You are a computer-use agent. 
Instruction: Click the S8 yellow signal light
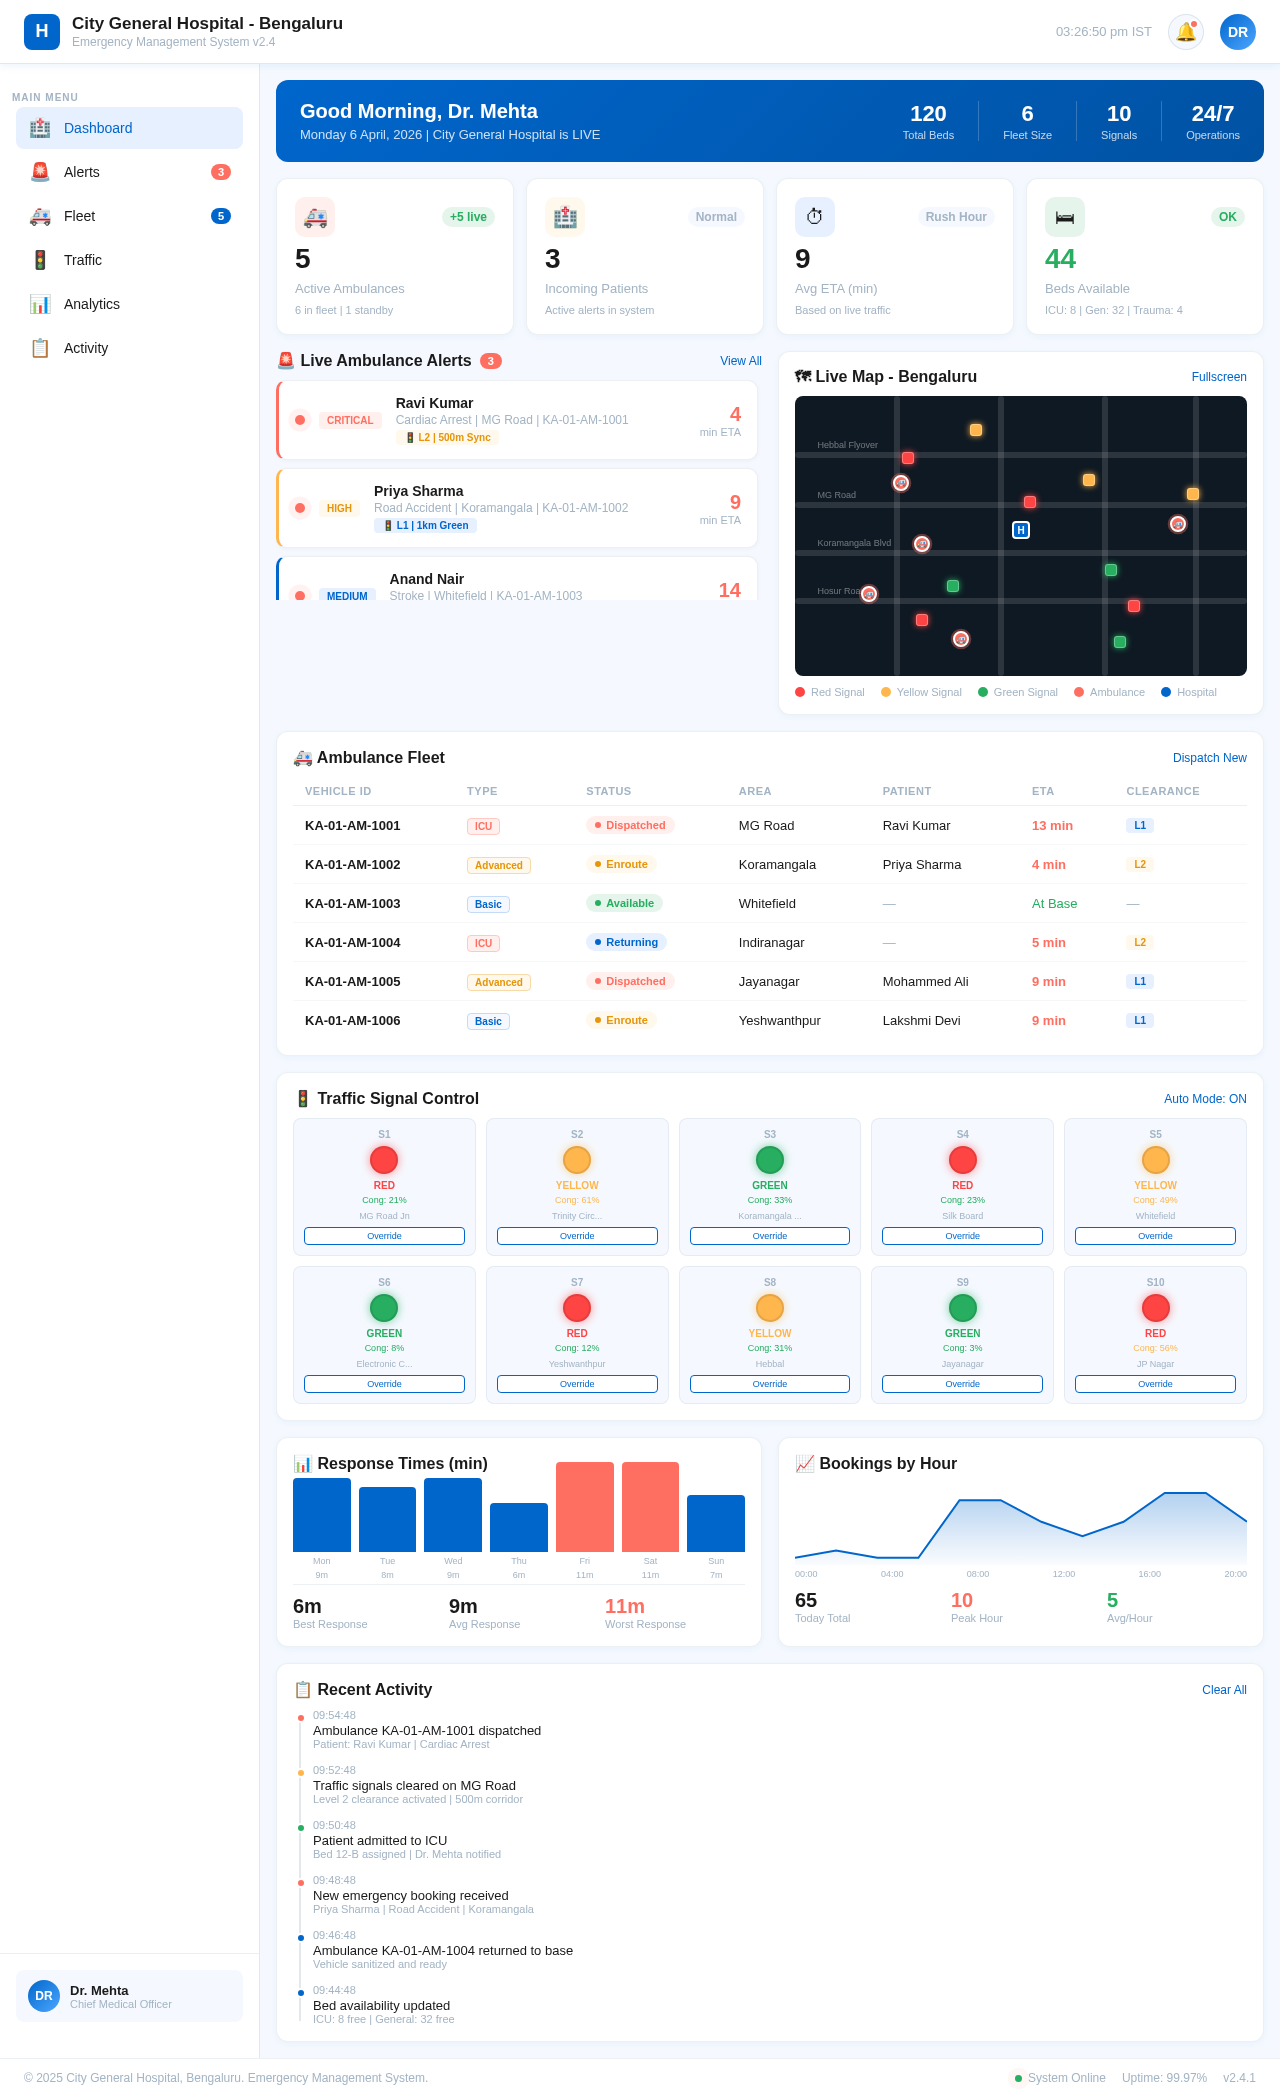770,1308
